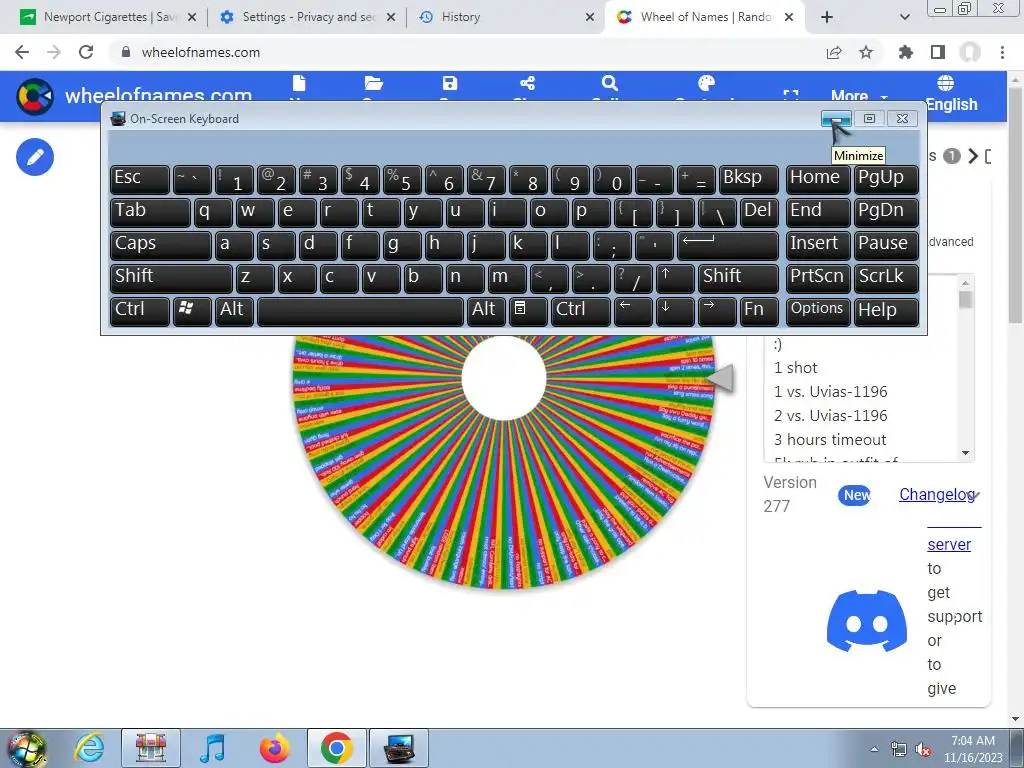The width and height of the screenshot is (1024, 768).
Task: Click entry '3 hours timeout' in list
Action: pyautogui.click(x=830, y=440)
